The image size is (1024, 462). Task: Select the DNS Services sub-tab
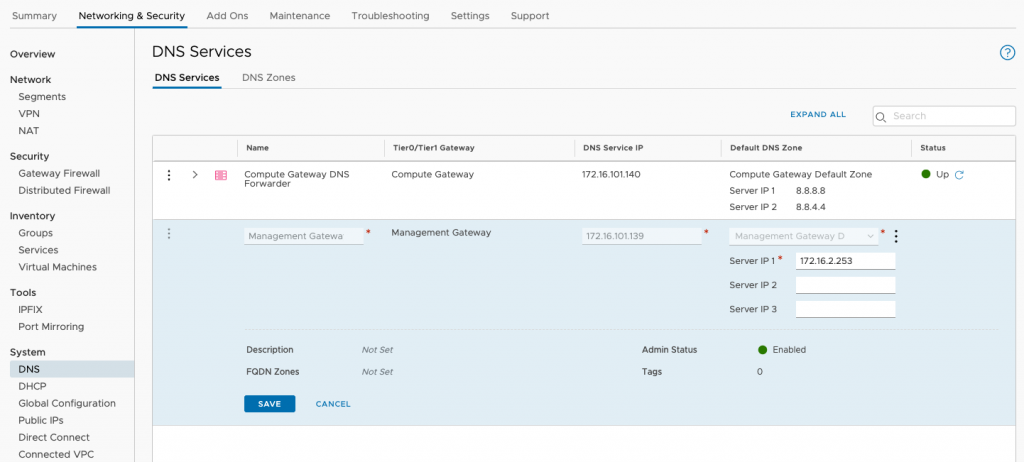click(187, 77)
